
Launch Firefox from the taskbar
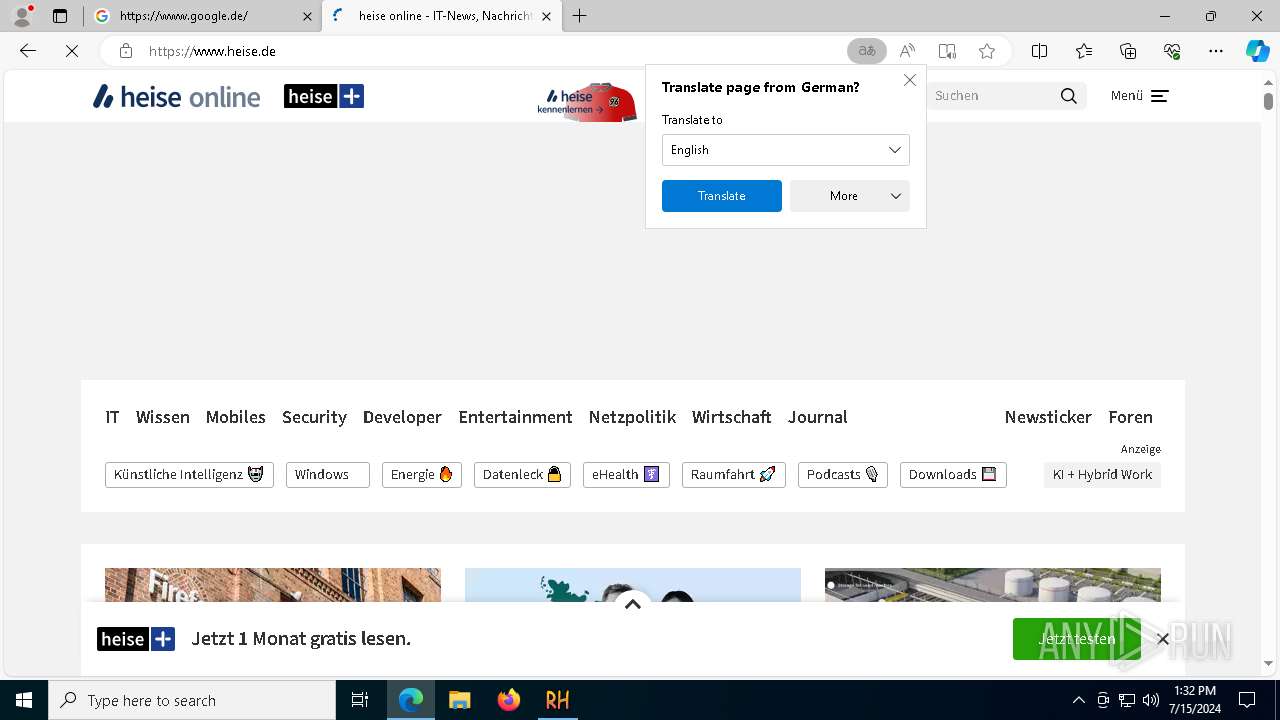point(509,700)
